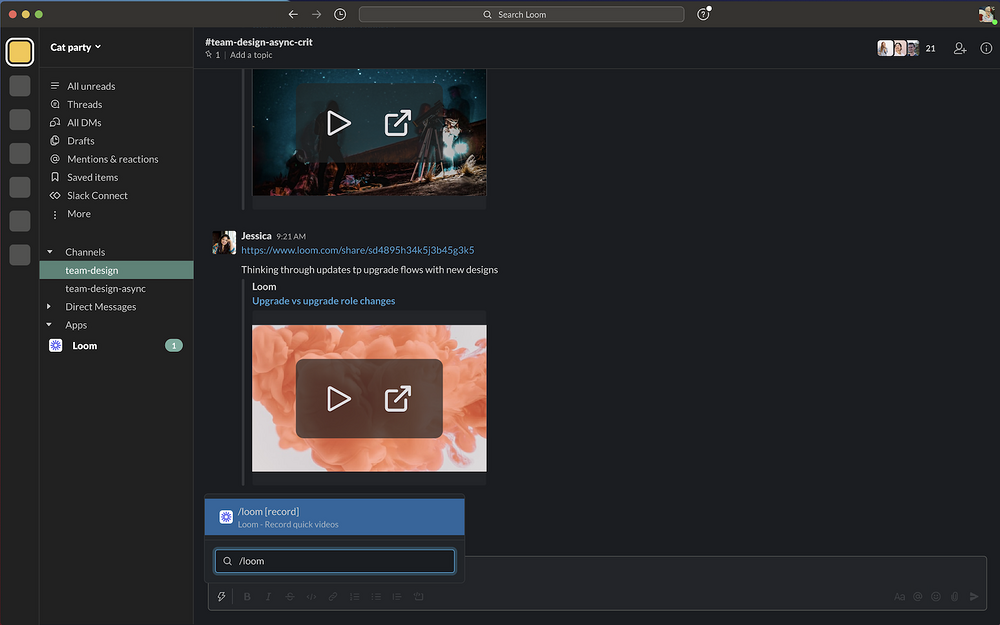Start an ordered list
1000x625 pixels.
point(355,597)
